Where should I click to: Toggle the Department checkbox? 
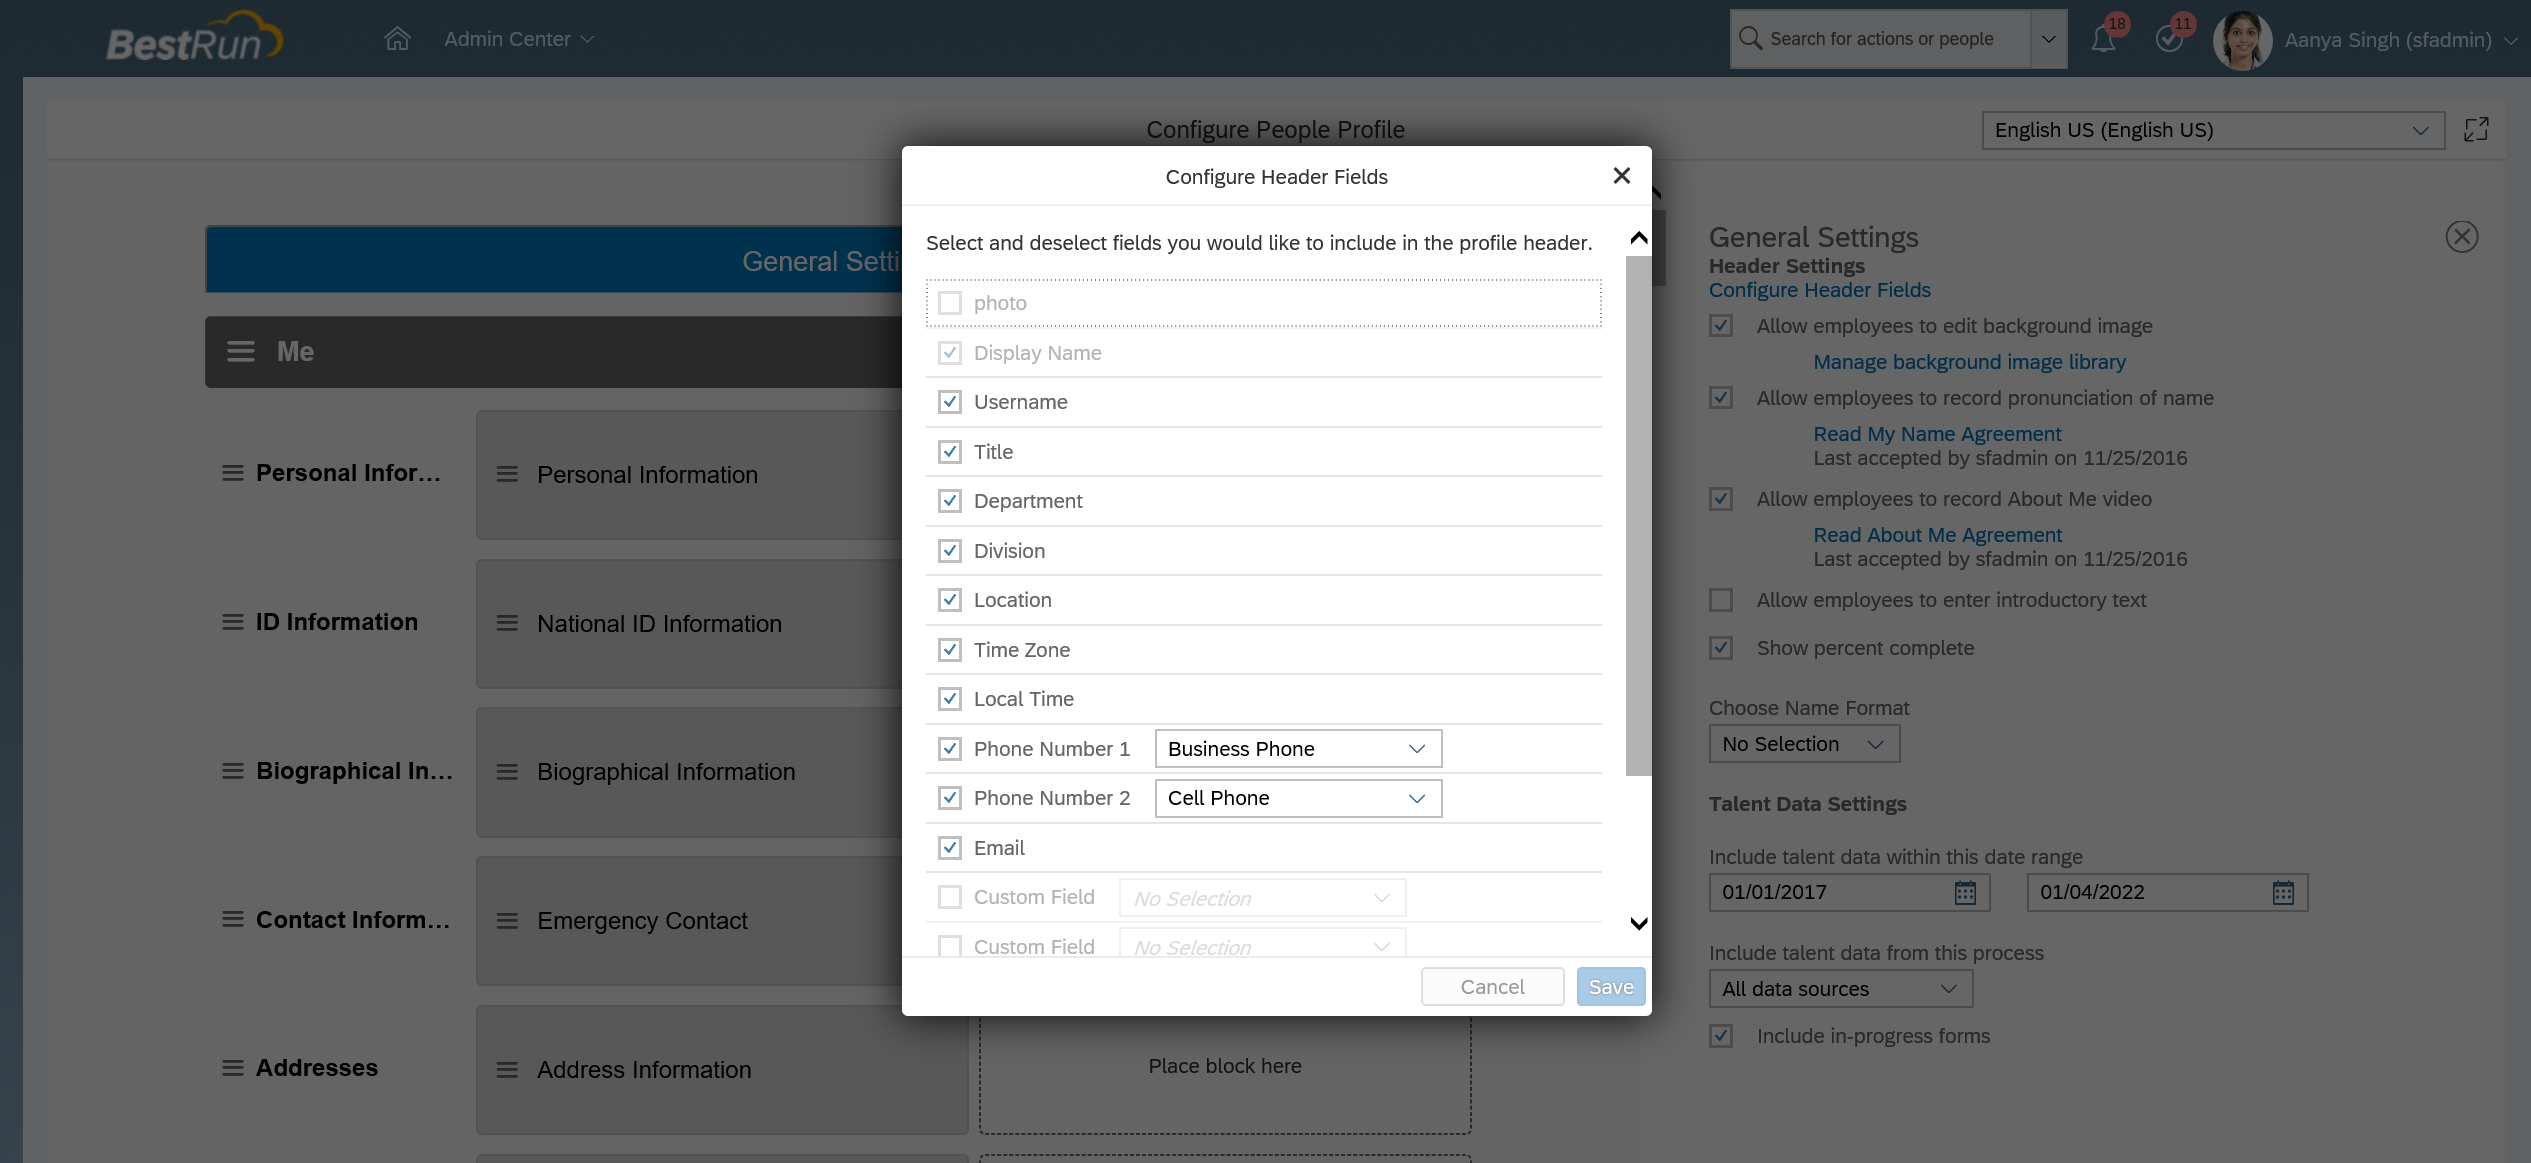[x=950, y=501]
